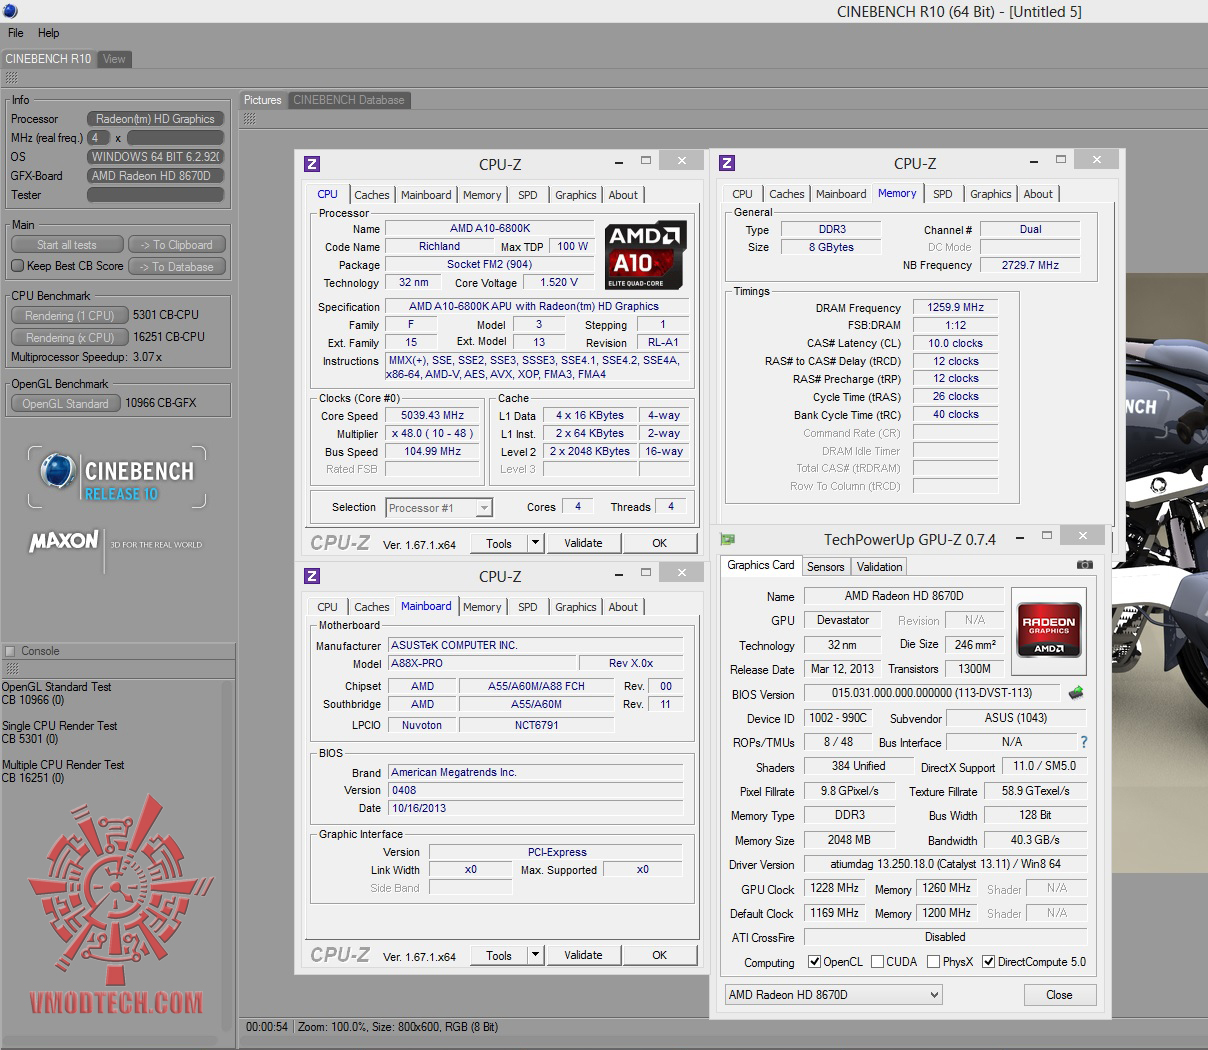The height and width of the screenshot is (1050, 1208).
Task: Click the OpenGL Standard button
Action: point(65,404)
